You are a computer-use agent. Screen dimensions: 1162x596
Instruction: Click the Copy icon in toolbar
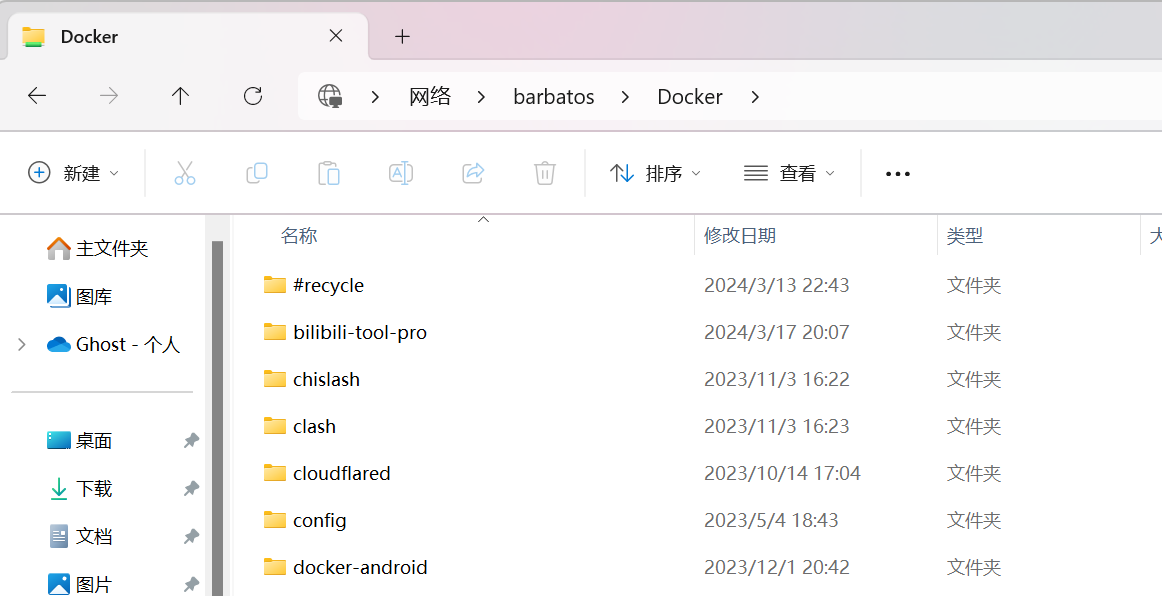point(256,173)
